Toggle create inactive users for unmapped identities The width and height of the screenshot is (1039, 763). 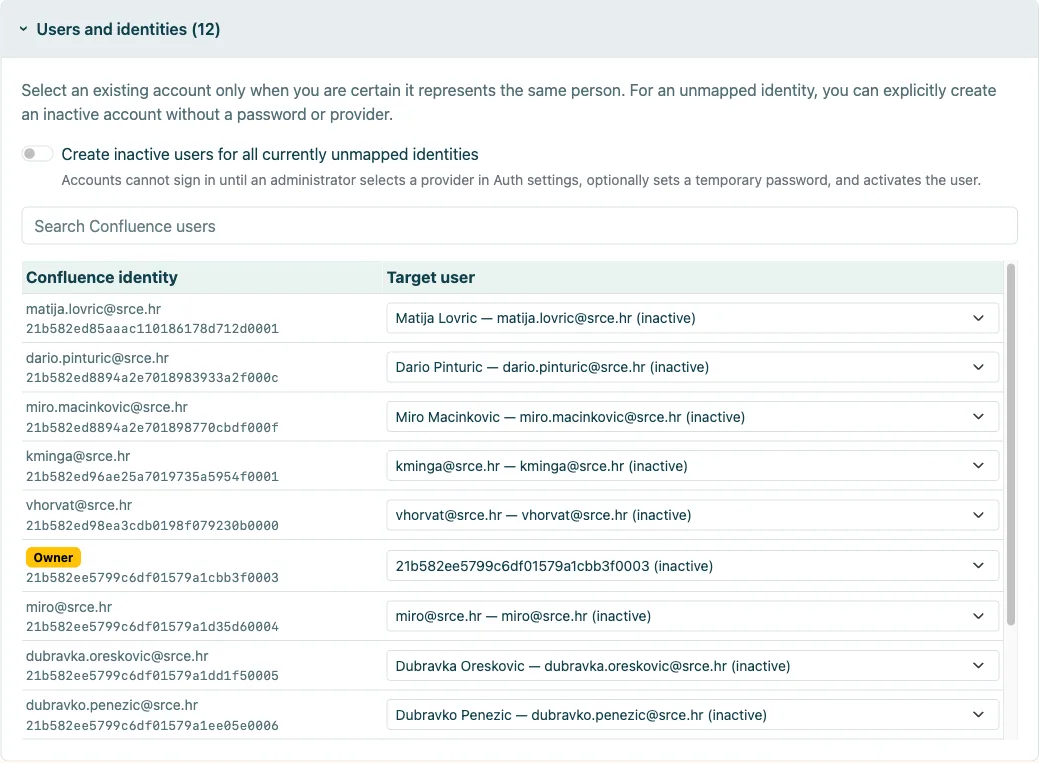tap(37, 154)
